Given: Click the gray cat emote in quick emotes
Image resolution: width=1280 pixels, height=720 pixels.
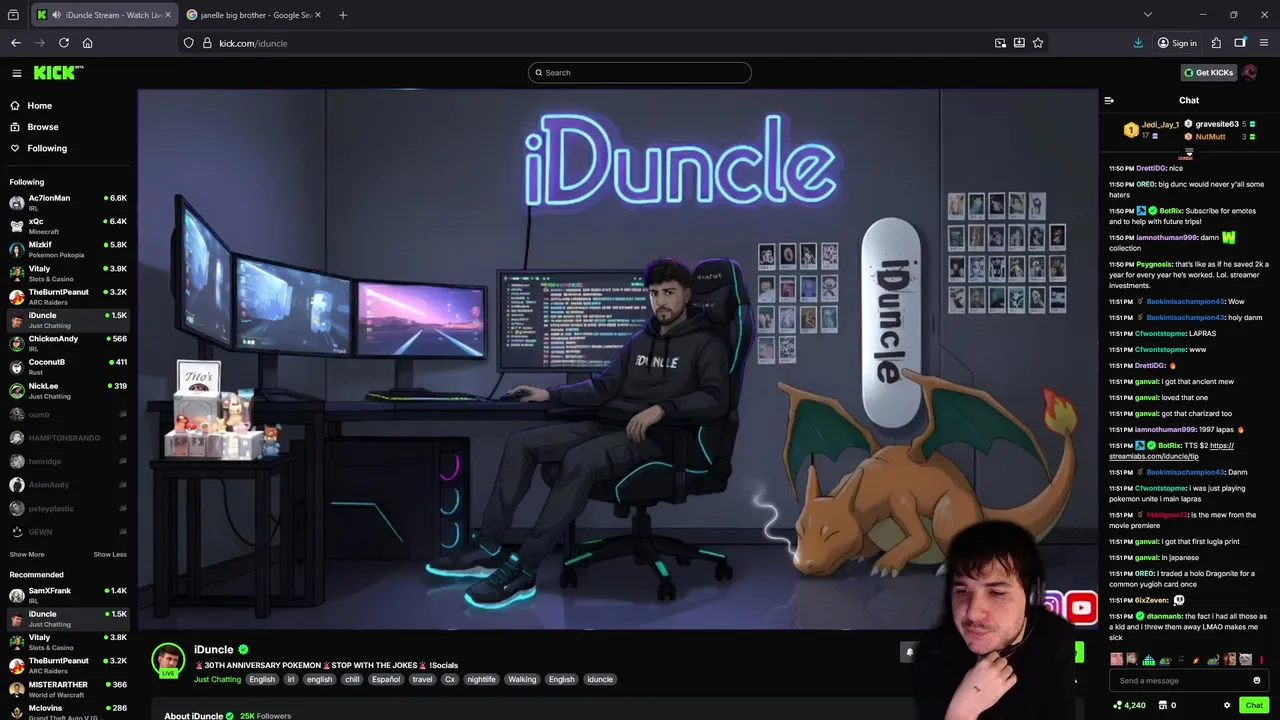Looking at the screenshot, I should (1246, 660).
